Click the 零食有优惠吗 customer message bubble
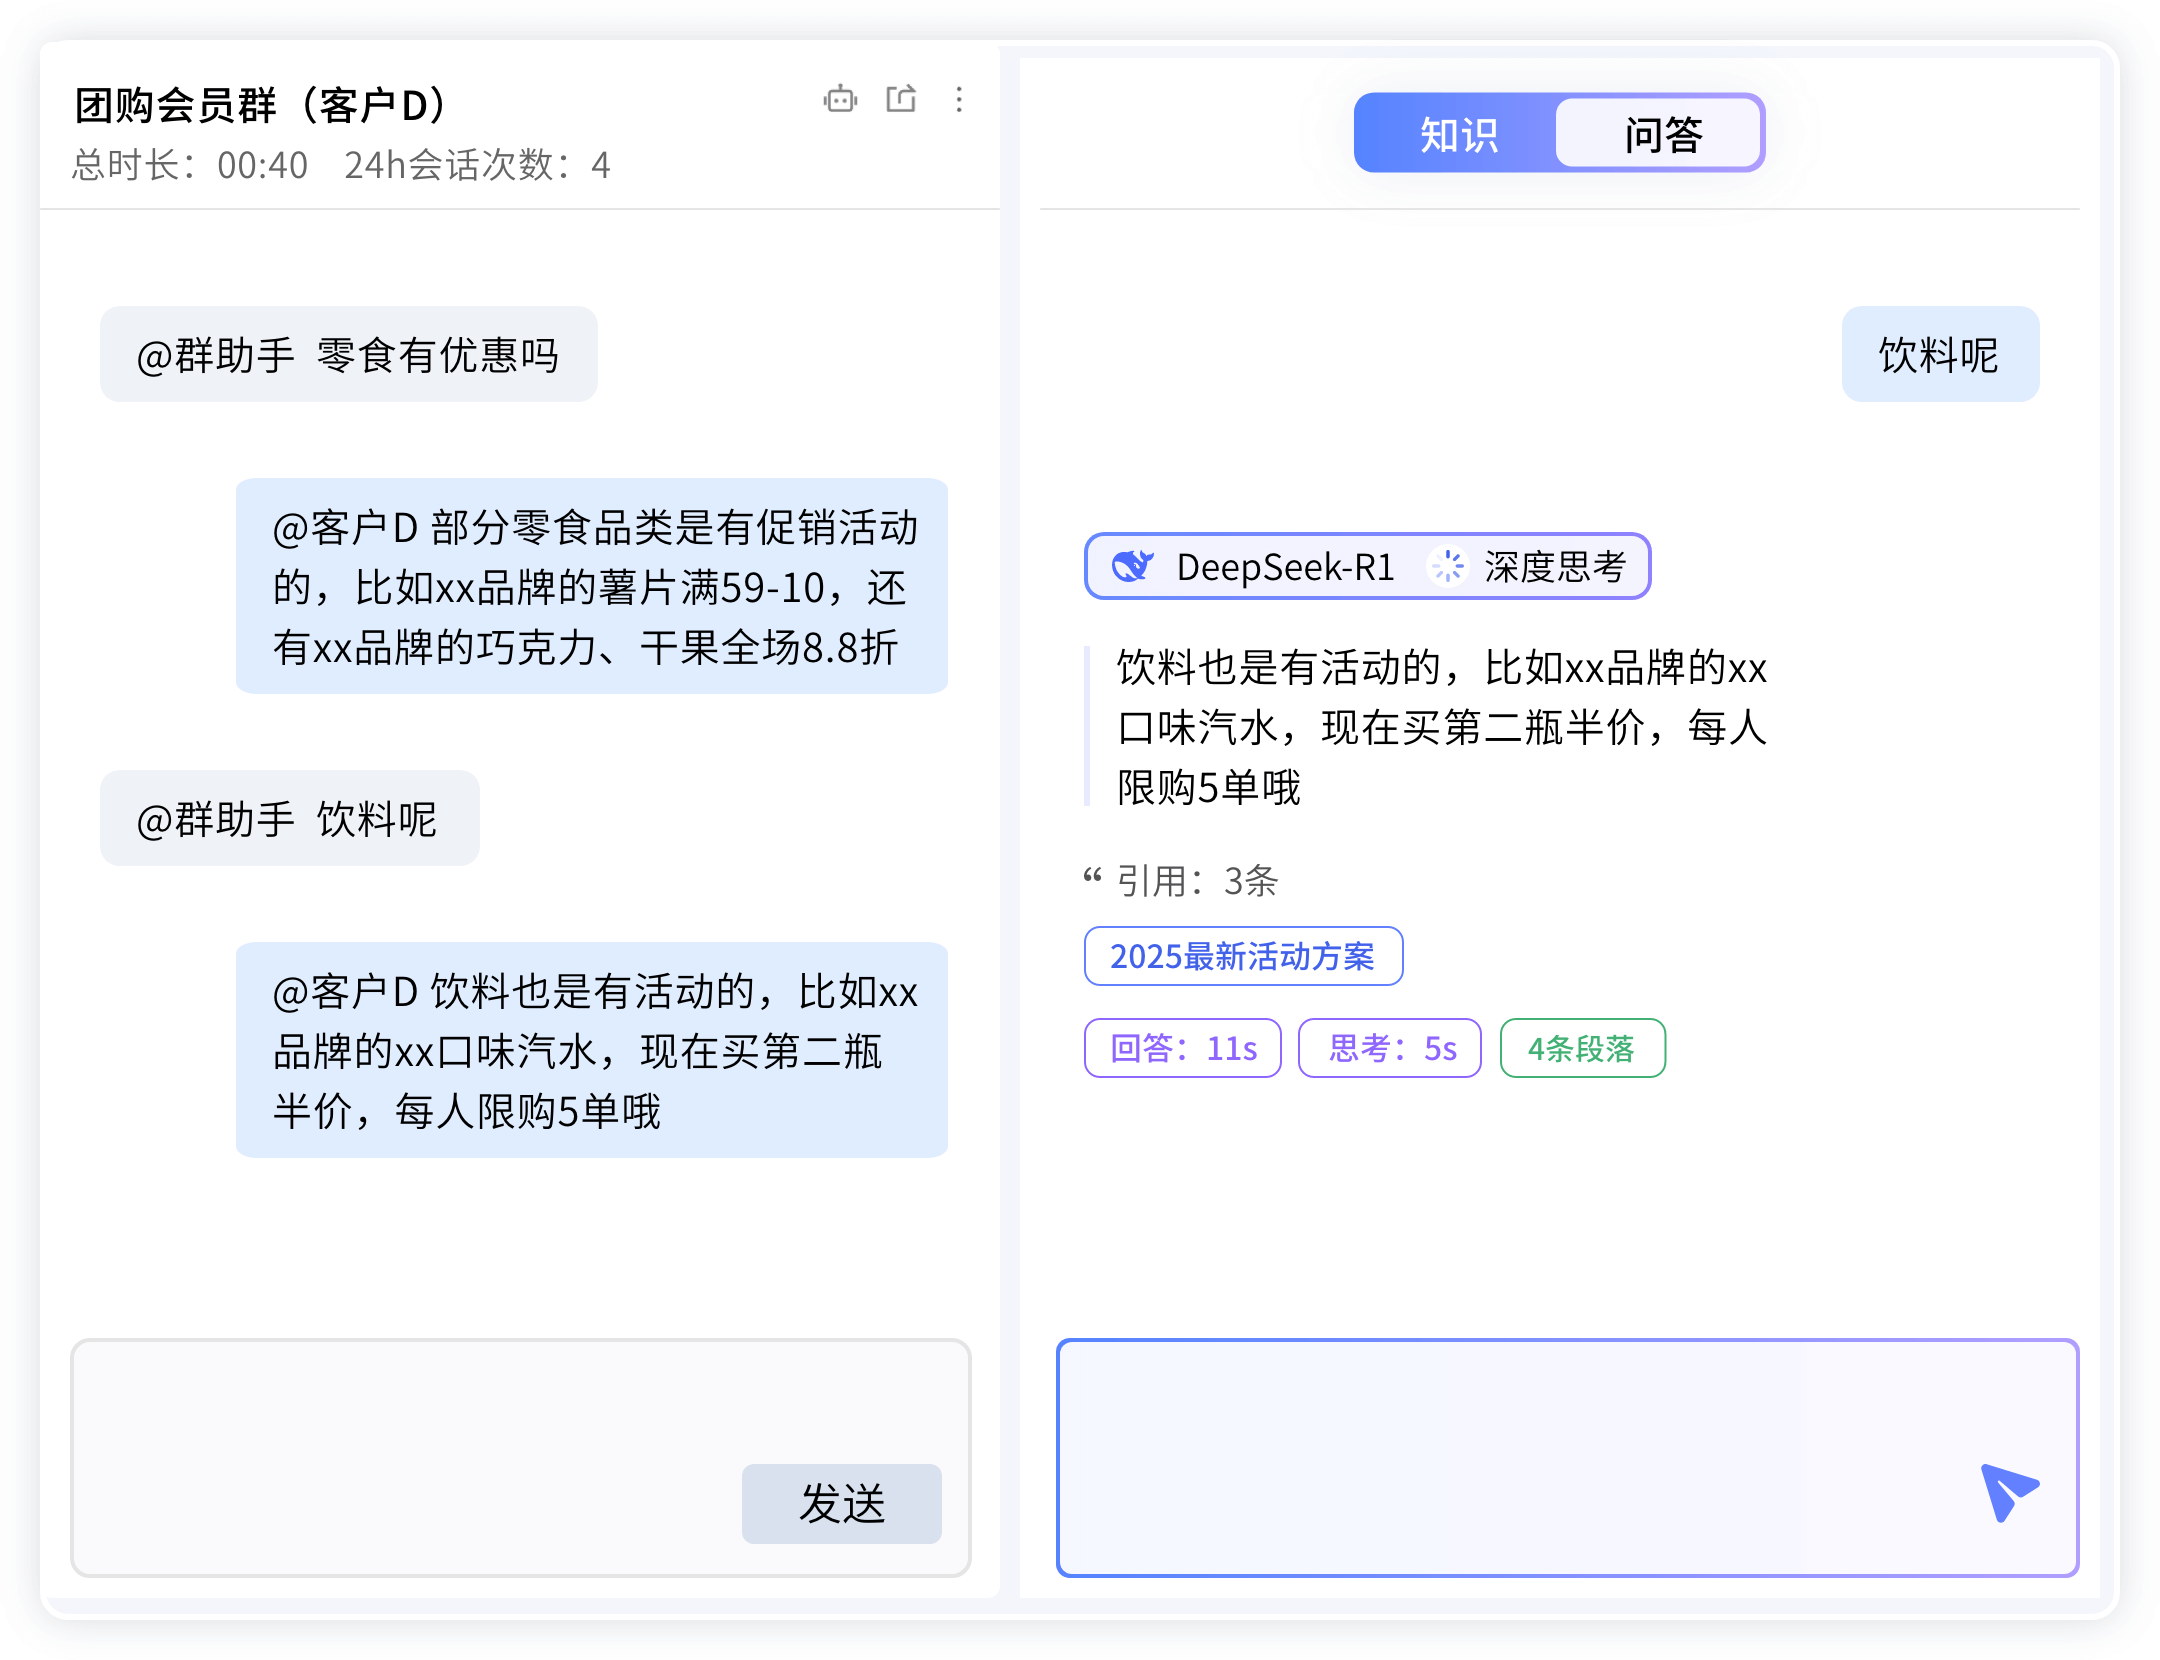 point(348,354)
